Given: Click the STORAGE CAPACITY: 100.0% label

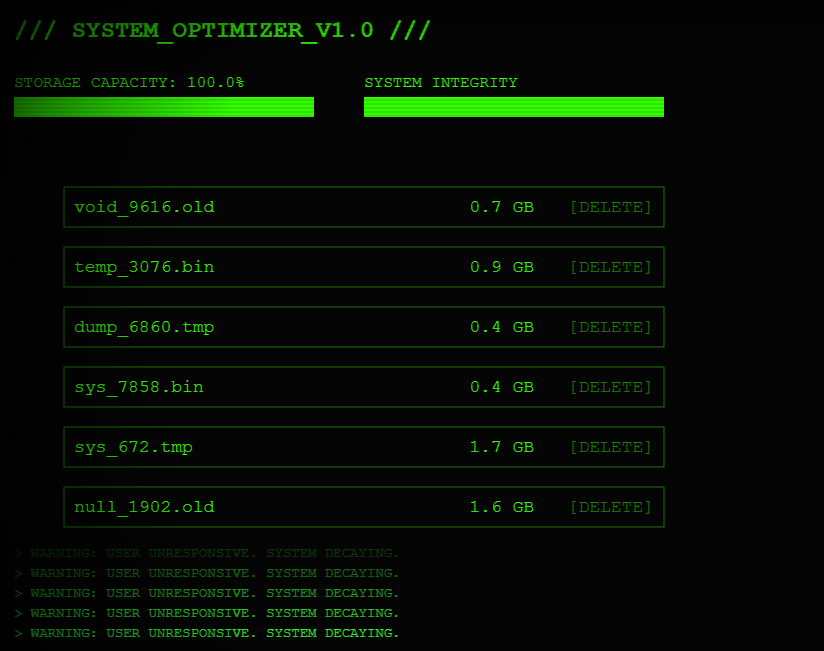Looking at the screenshot, I should 129,82.
